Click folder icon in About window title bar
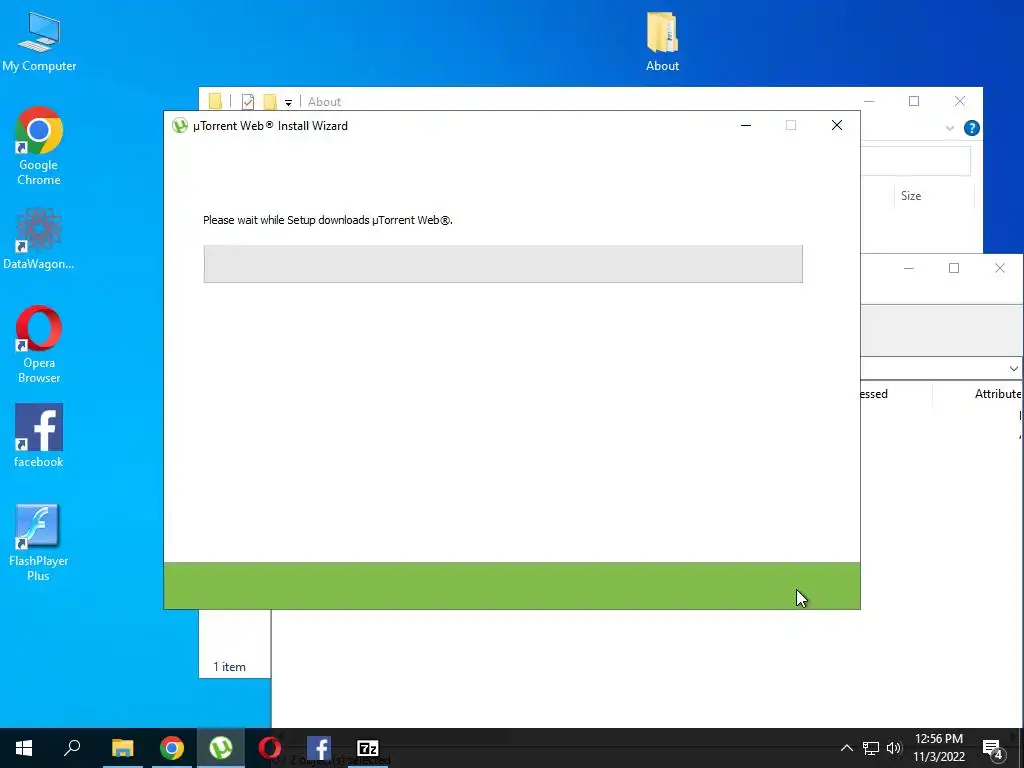The width and height of the screenshot is (1024, 768). 215,101
